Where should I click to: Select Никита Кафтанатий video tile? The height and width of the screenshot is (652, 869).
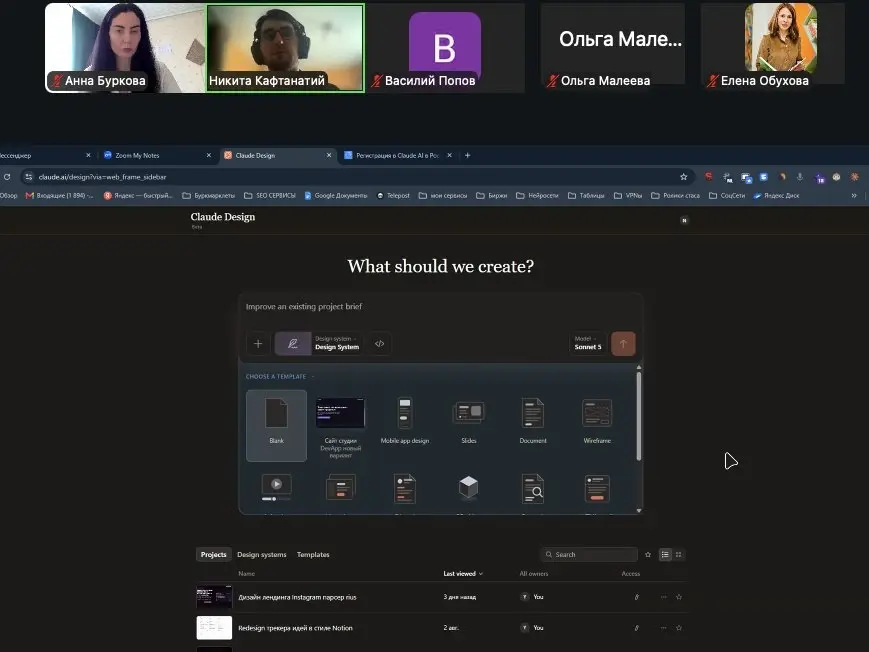285,48
